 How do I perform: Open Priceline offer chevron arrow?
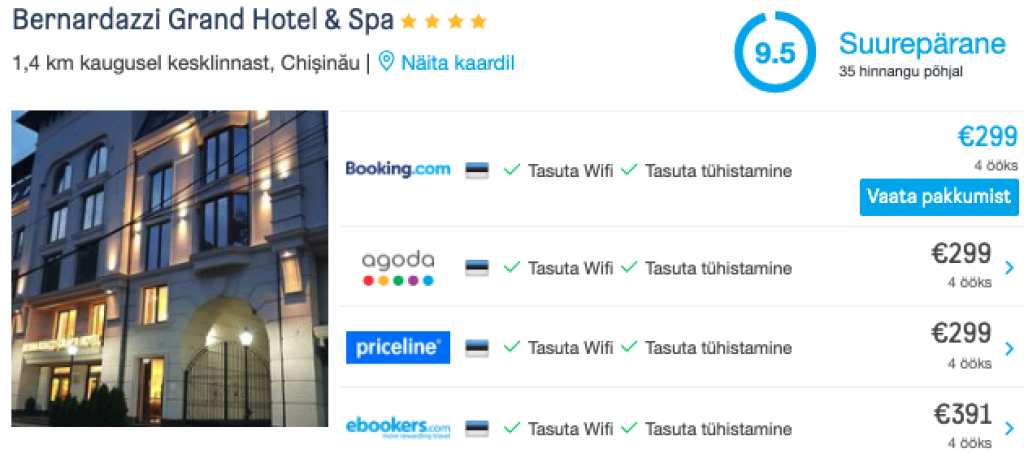pos(1009,349)
